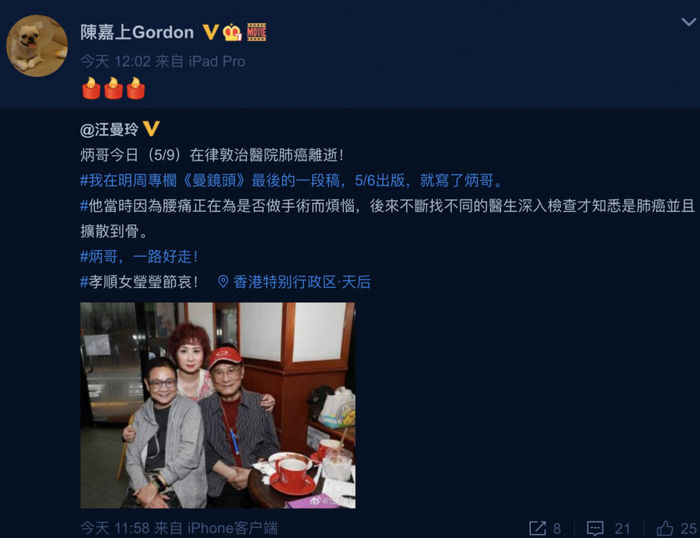Open comments via the comment bubble icon
This screenshot has height=538, width=700.
pyautogui.click(x=595, y=528)
